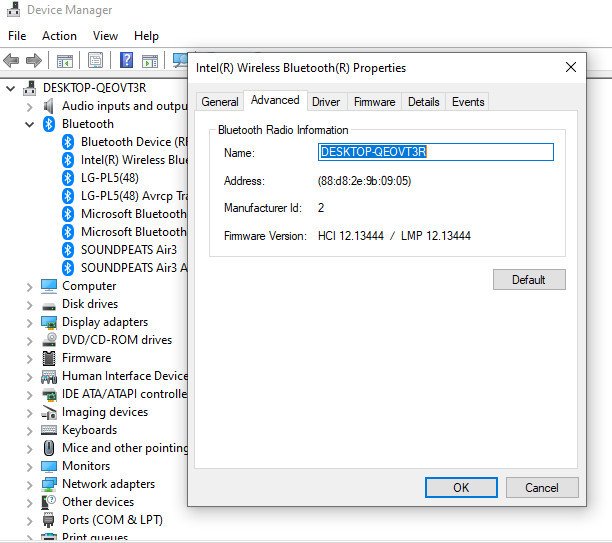Expand the Imaging devices category
The image size is (612, 543).
tap(28, 412)
